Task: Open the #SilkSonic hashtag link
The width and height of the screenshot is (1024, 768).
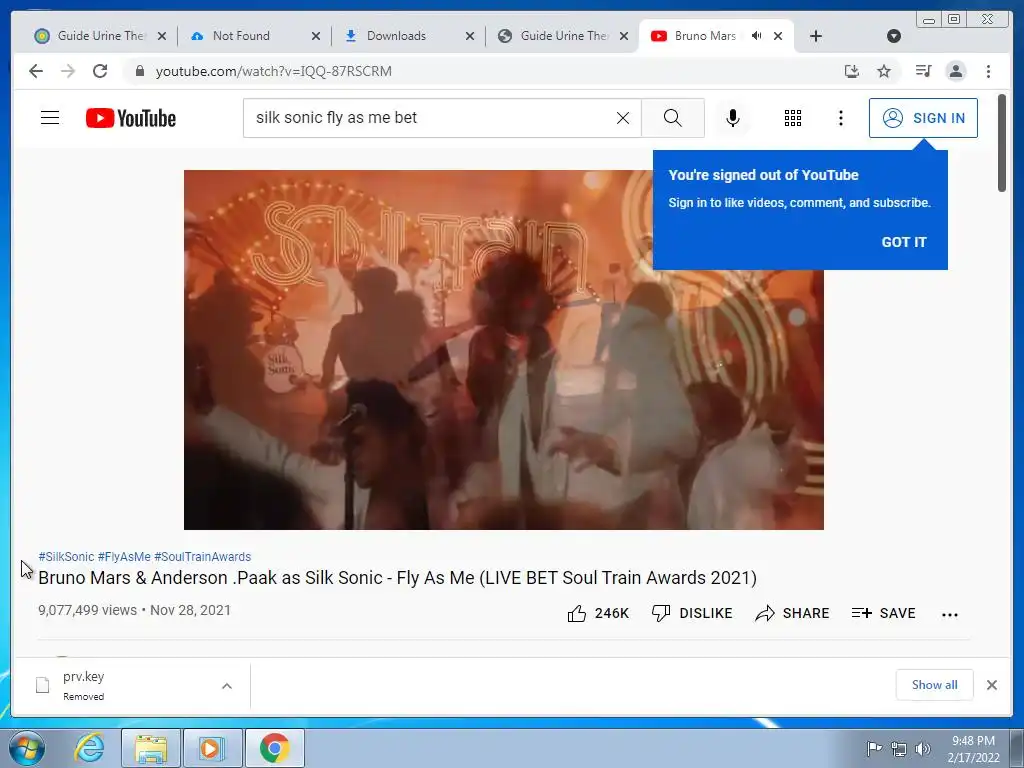Action: pos(66,556)
